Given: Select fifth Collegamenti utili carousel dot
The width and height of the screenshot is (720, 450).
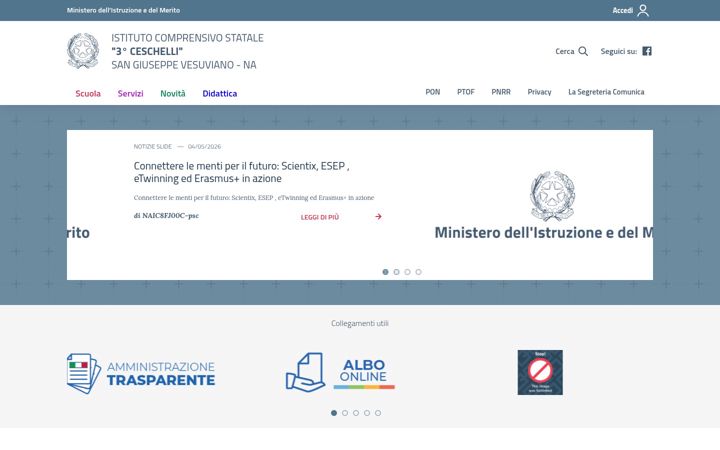Looking at the screenshot, I should [378, 413].
